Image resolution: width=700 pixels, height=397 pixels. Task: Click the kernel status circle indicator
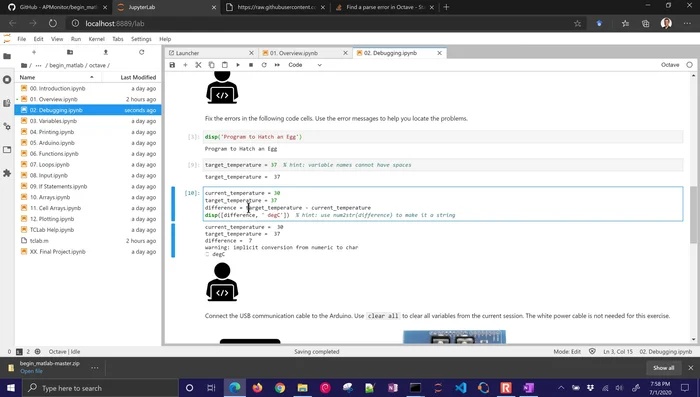(x=689, y=65)
